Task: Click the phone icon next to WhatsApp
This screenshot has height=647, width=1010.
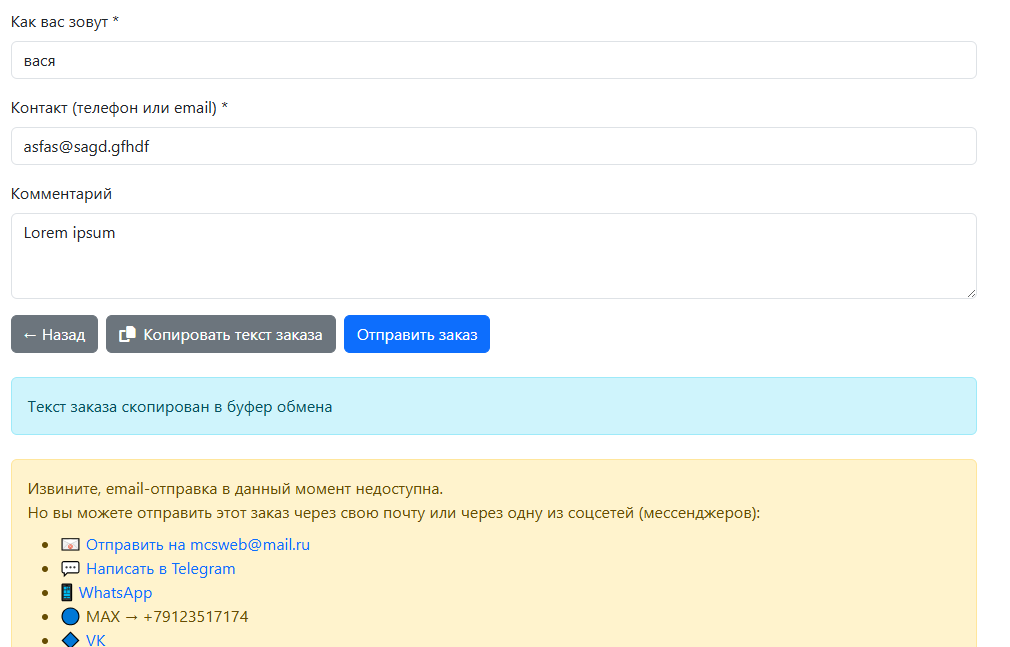Action: pos(67,593)
